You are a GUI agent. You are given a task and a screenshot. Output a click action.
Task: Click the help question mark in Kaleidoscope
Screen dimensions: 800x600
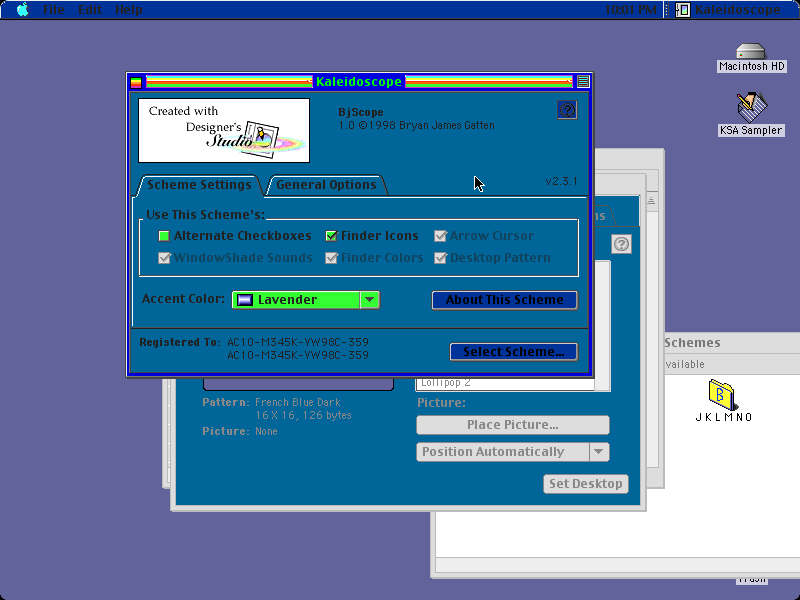tap(567, 110)
